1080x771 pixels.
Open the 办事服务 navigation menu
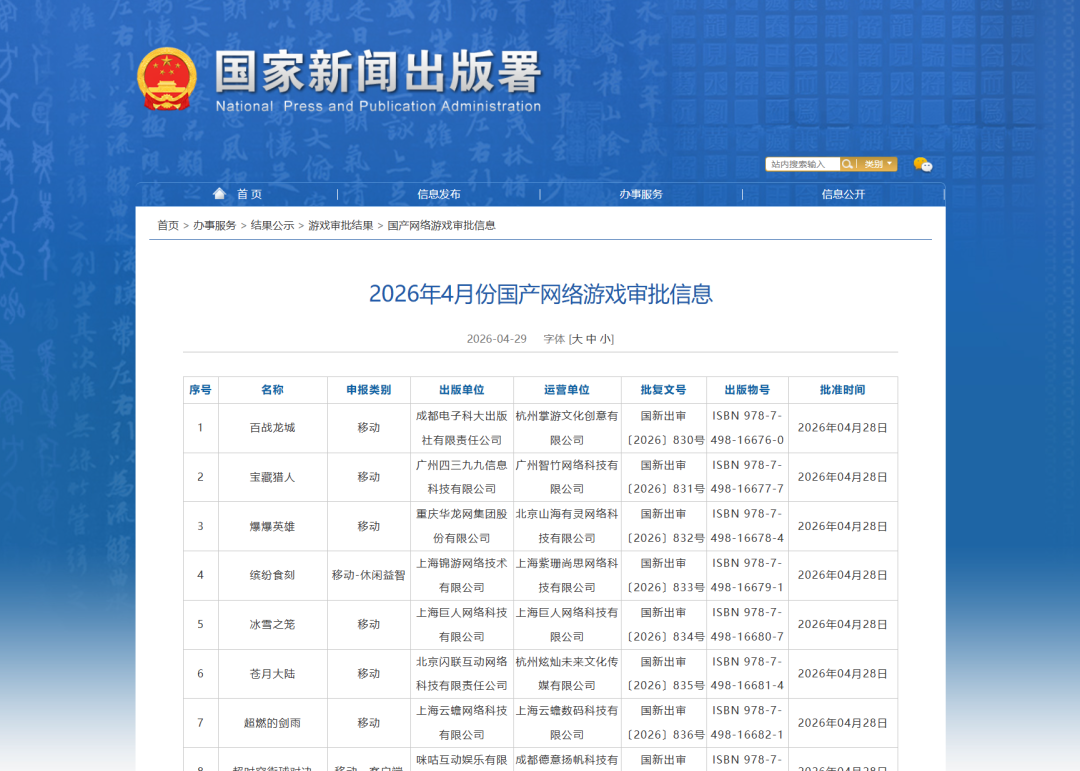point(641,194)
